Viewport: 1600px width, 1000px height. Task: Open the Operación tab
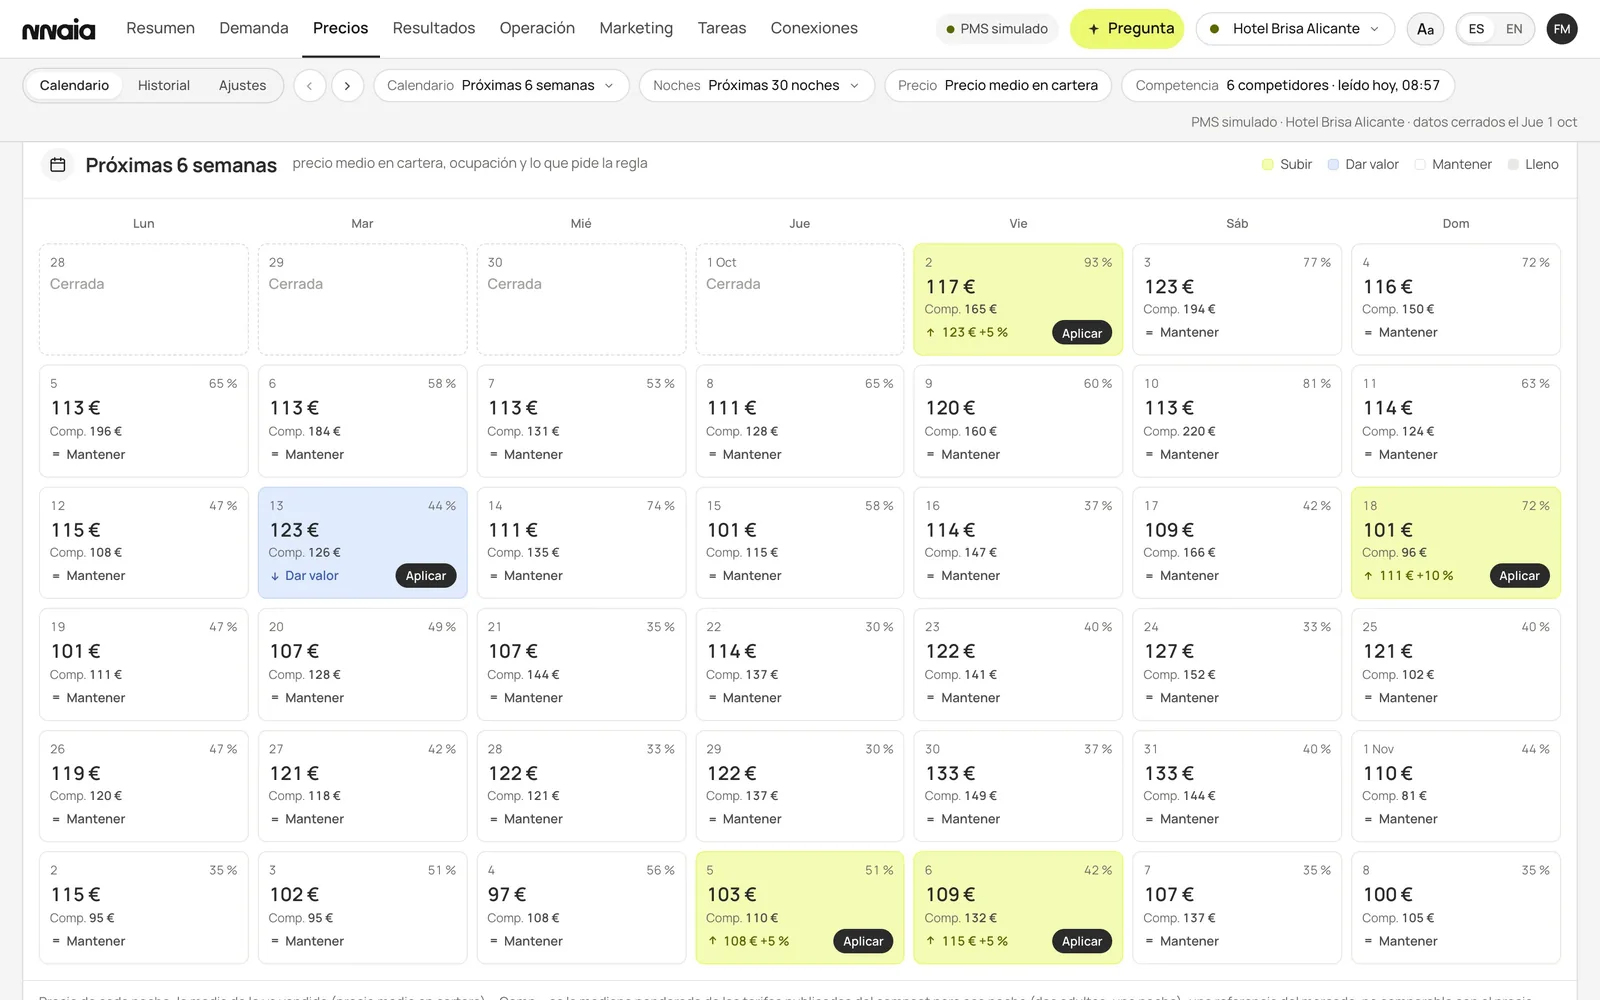tap(537, 28)
